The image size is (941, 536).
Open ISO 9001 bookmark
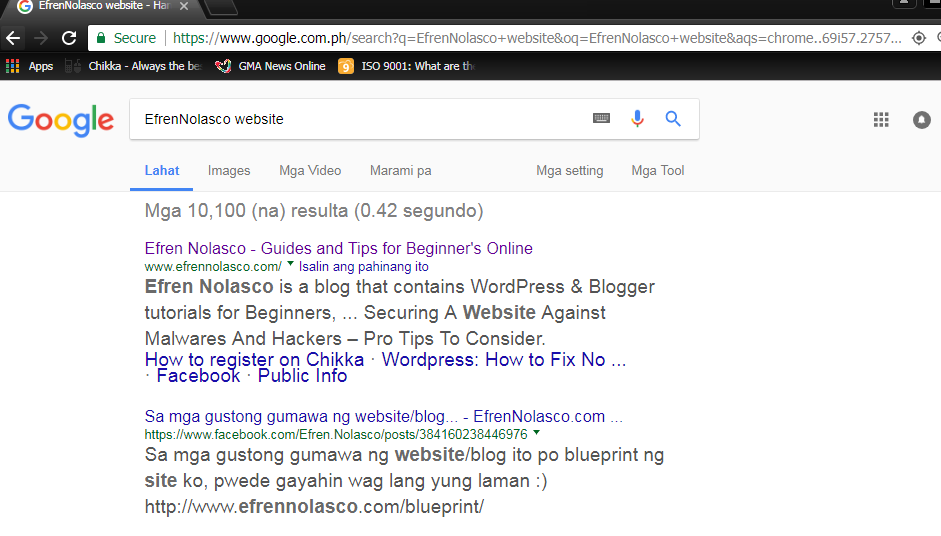(x=406, y=66)
